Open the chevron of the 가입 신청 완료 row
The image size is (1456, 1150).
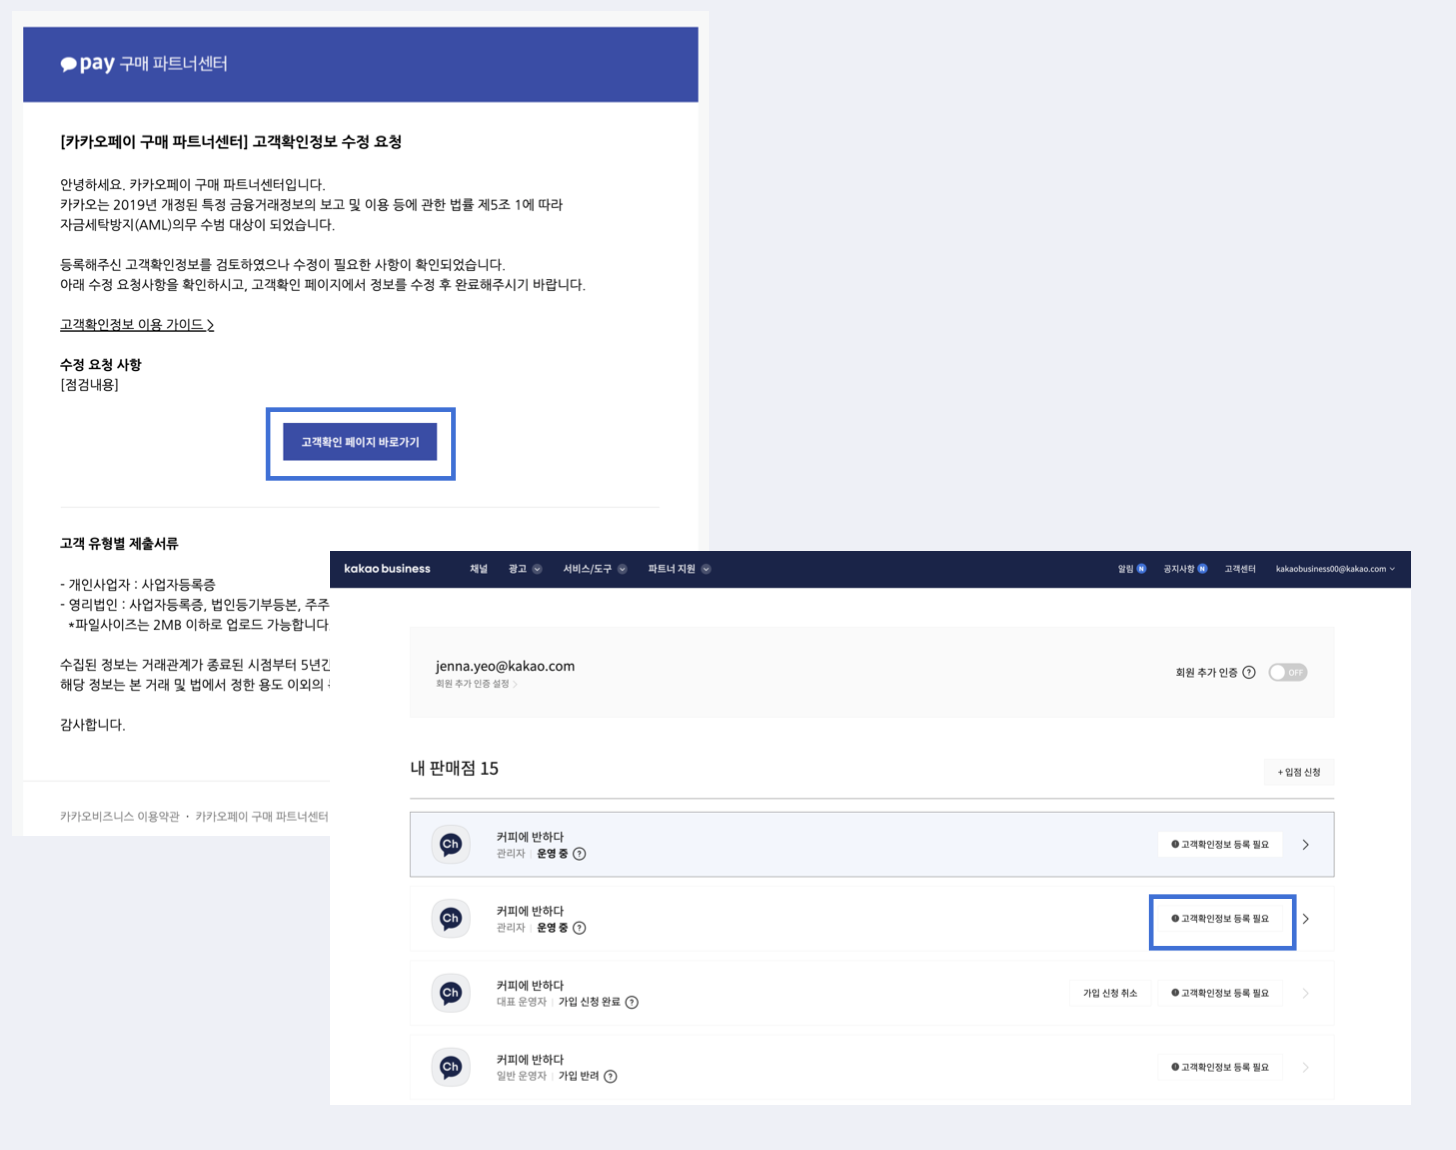(x=1306, y=993)
